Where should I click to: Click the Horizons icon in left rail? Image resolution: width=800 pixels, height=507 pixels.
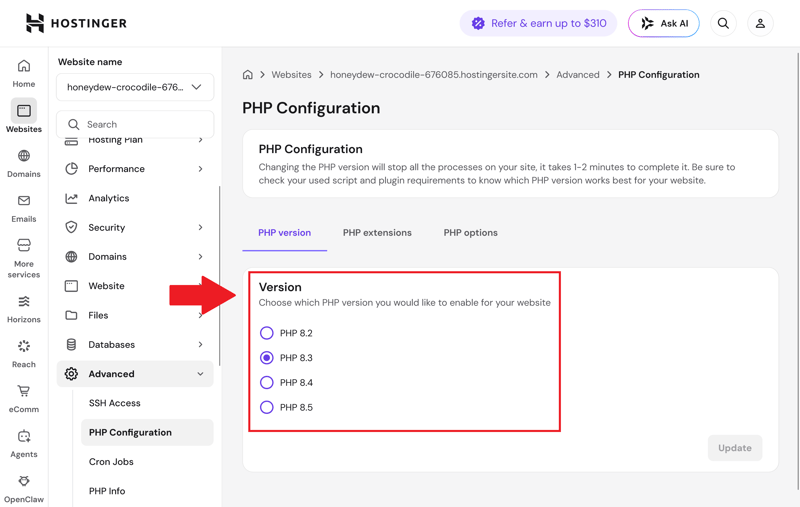pyautogui.click(x=23, y=301)
